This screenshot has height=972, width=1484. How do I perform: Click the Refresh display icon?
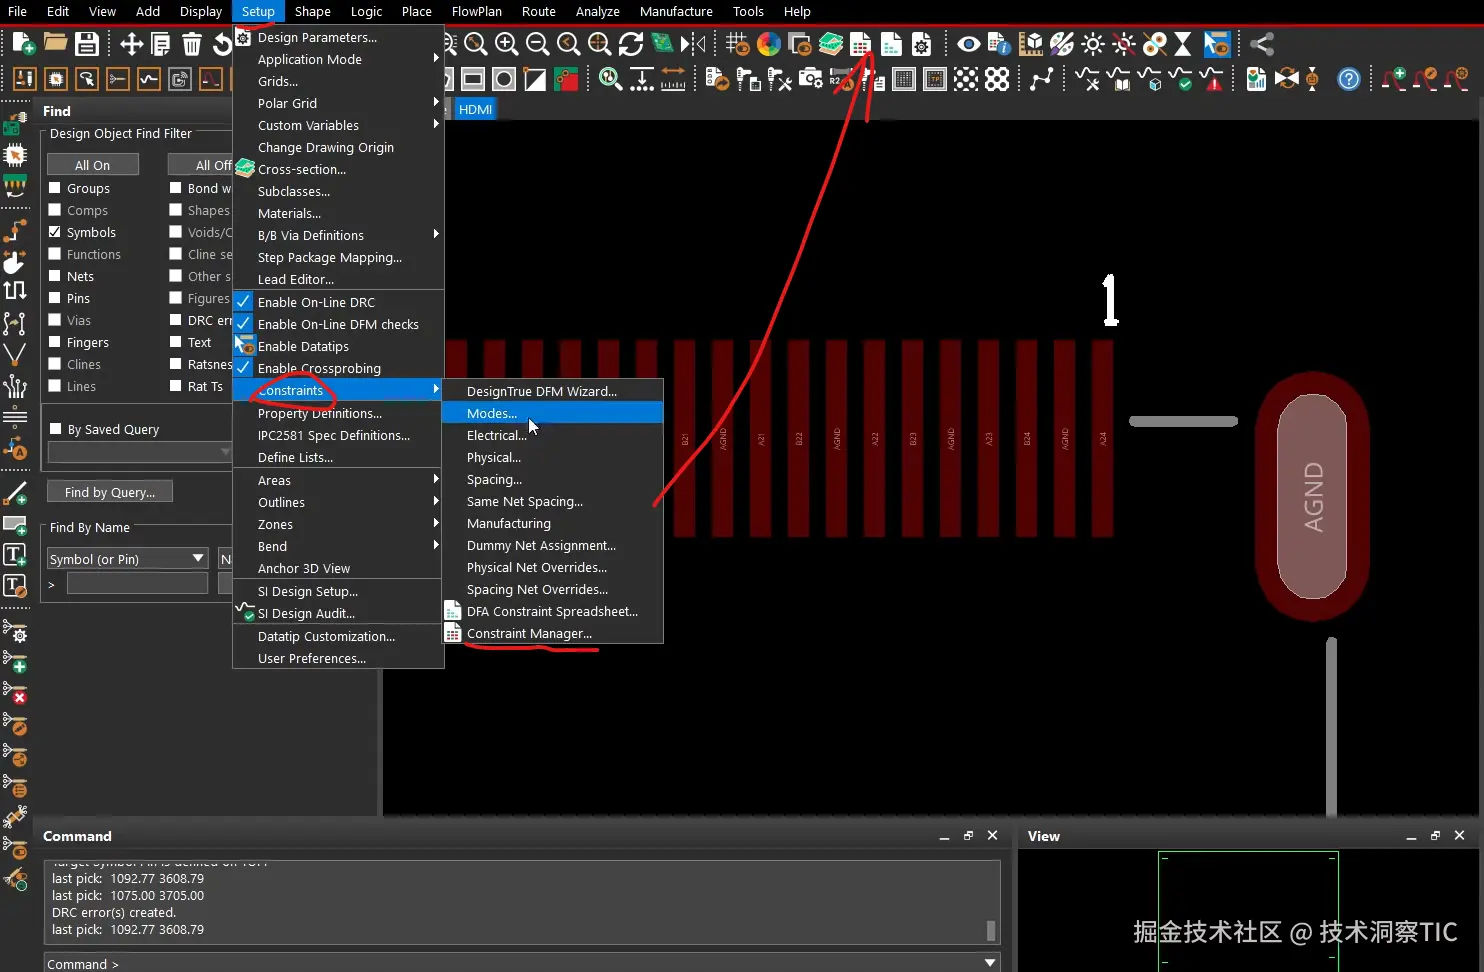click(x=630, y=43)
